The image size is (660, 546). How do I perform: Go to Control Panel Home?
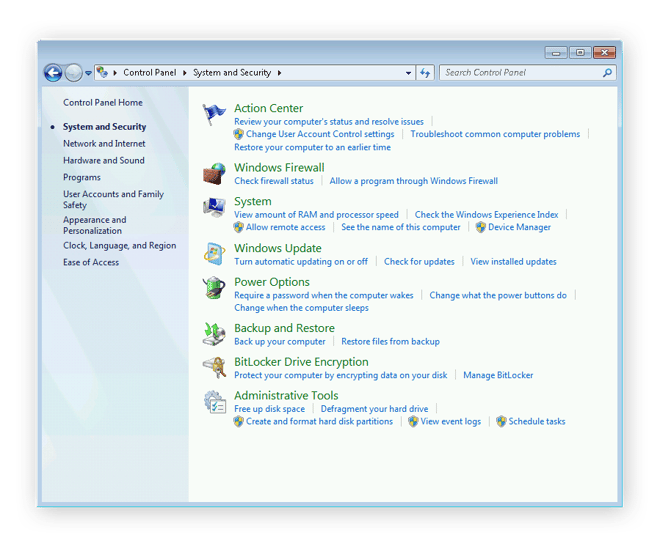click(x=103, y=103)
